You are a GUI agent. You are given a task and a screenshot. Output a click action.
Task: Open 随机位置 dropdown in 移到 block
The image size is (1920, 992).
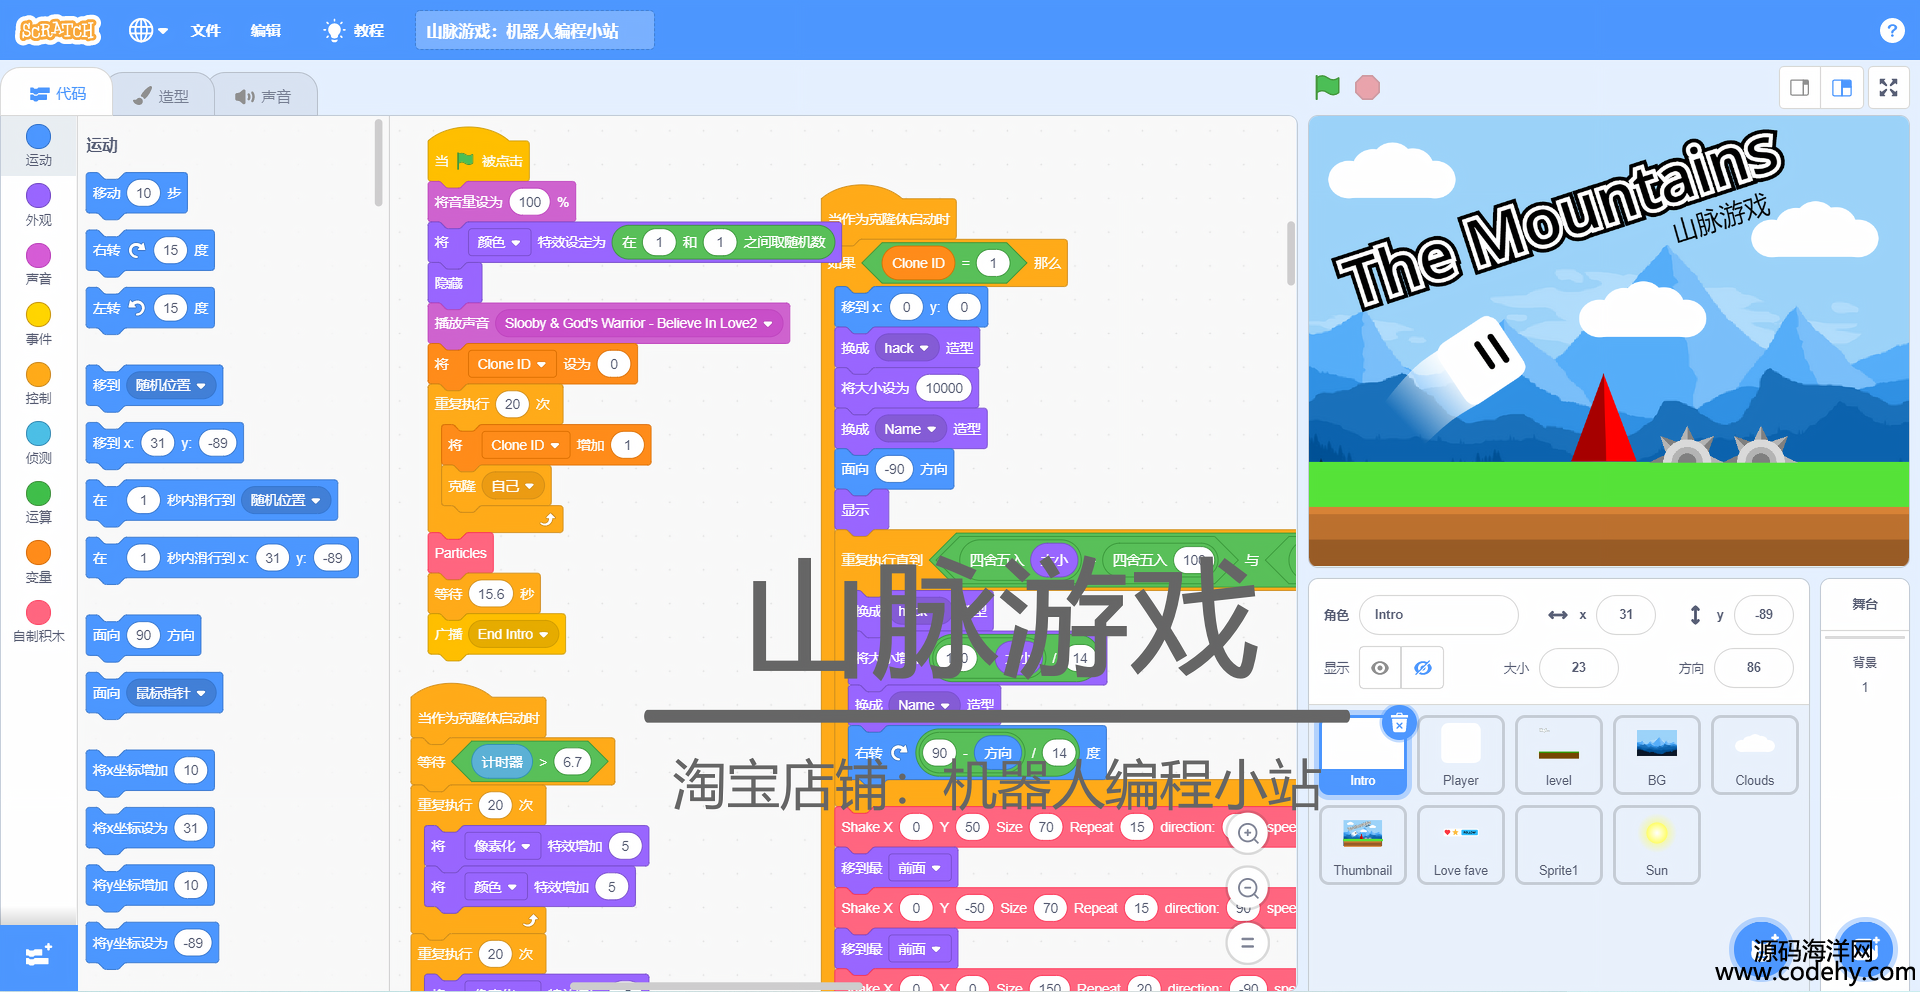[x=170, y=385]
